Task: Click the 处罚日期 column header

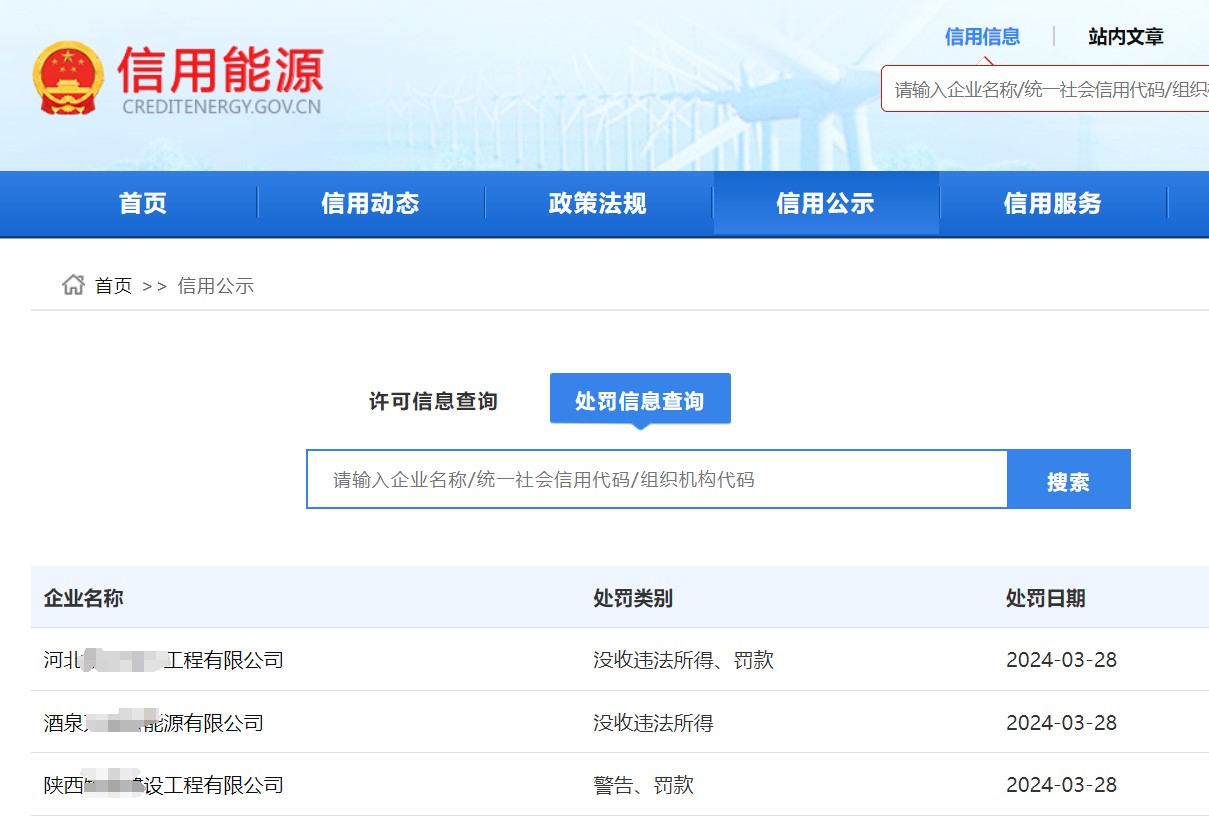Action: (x=1045, y=598)
